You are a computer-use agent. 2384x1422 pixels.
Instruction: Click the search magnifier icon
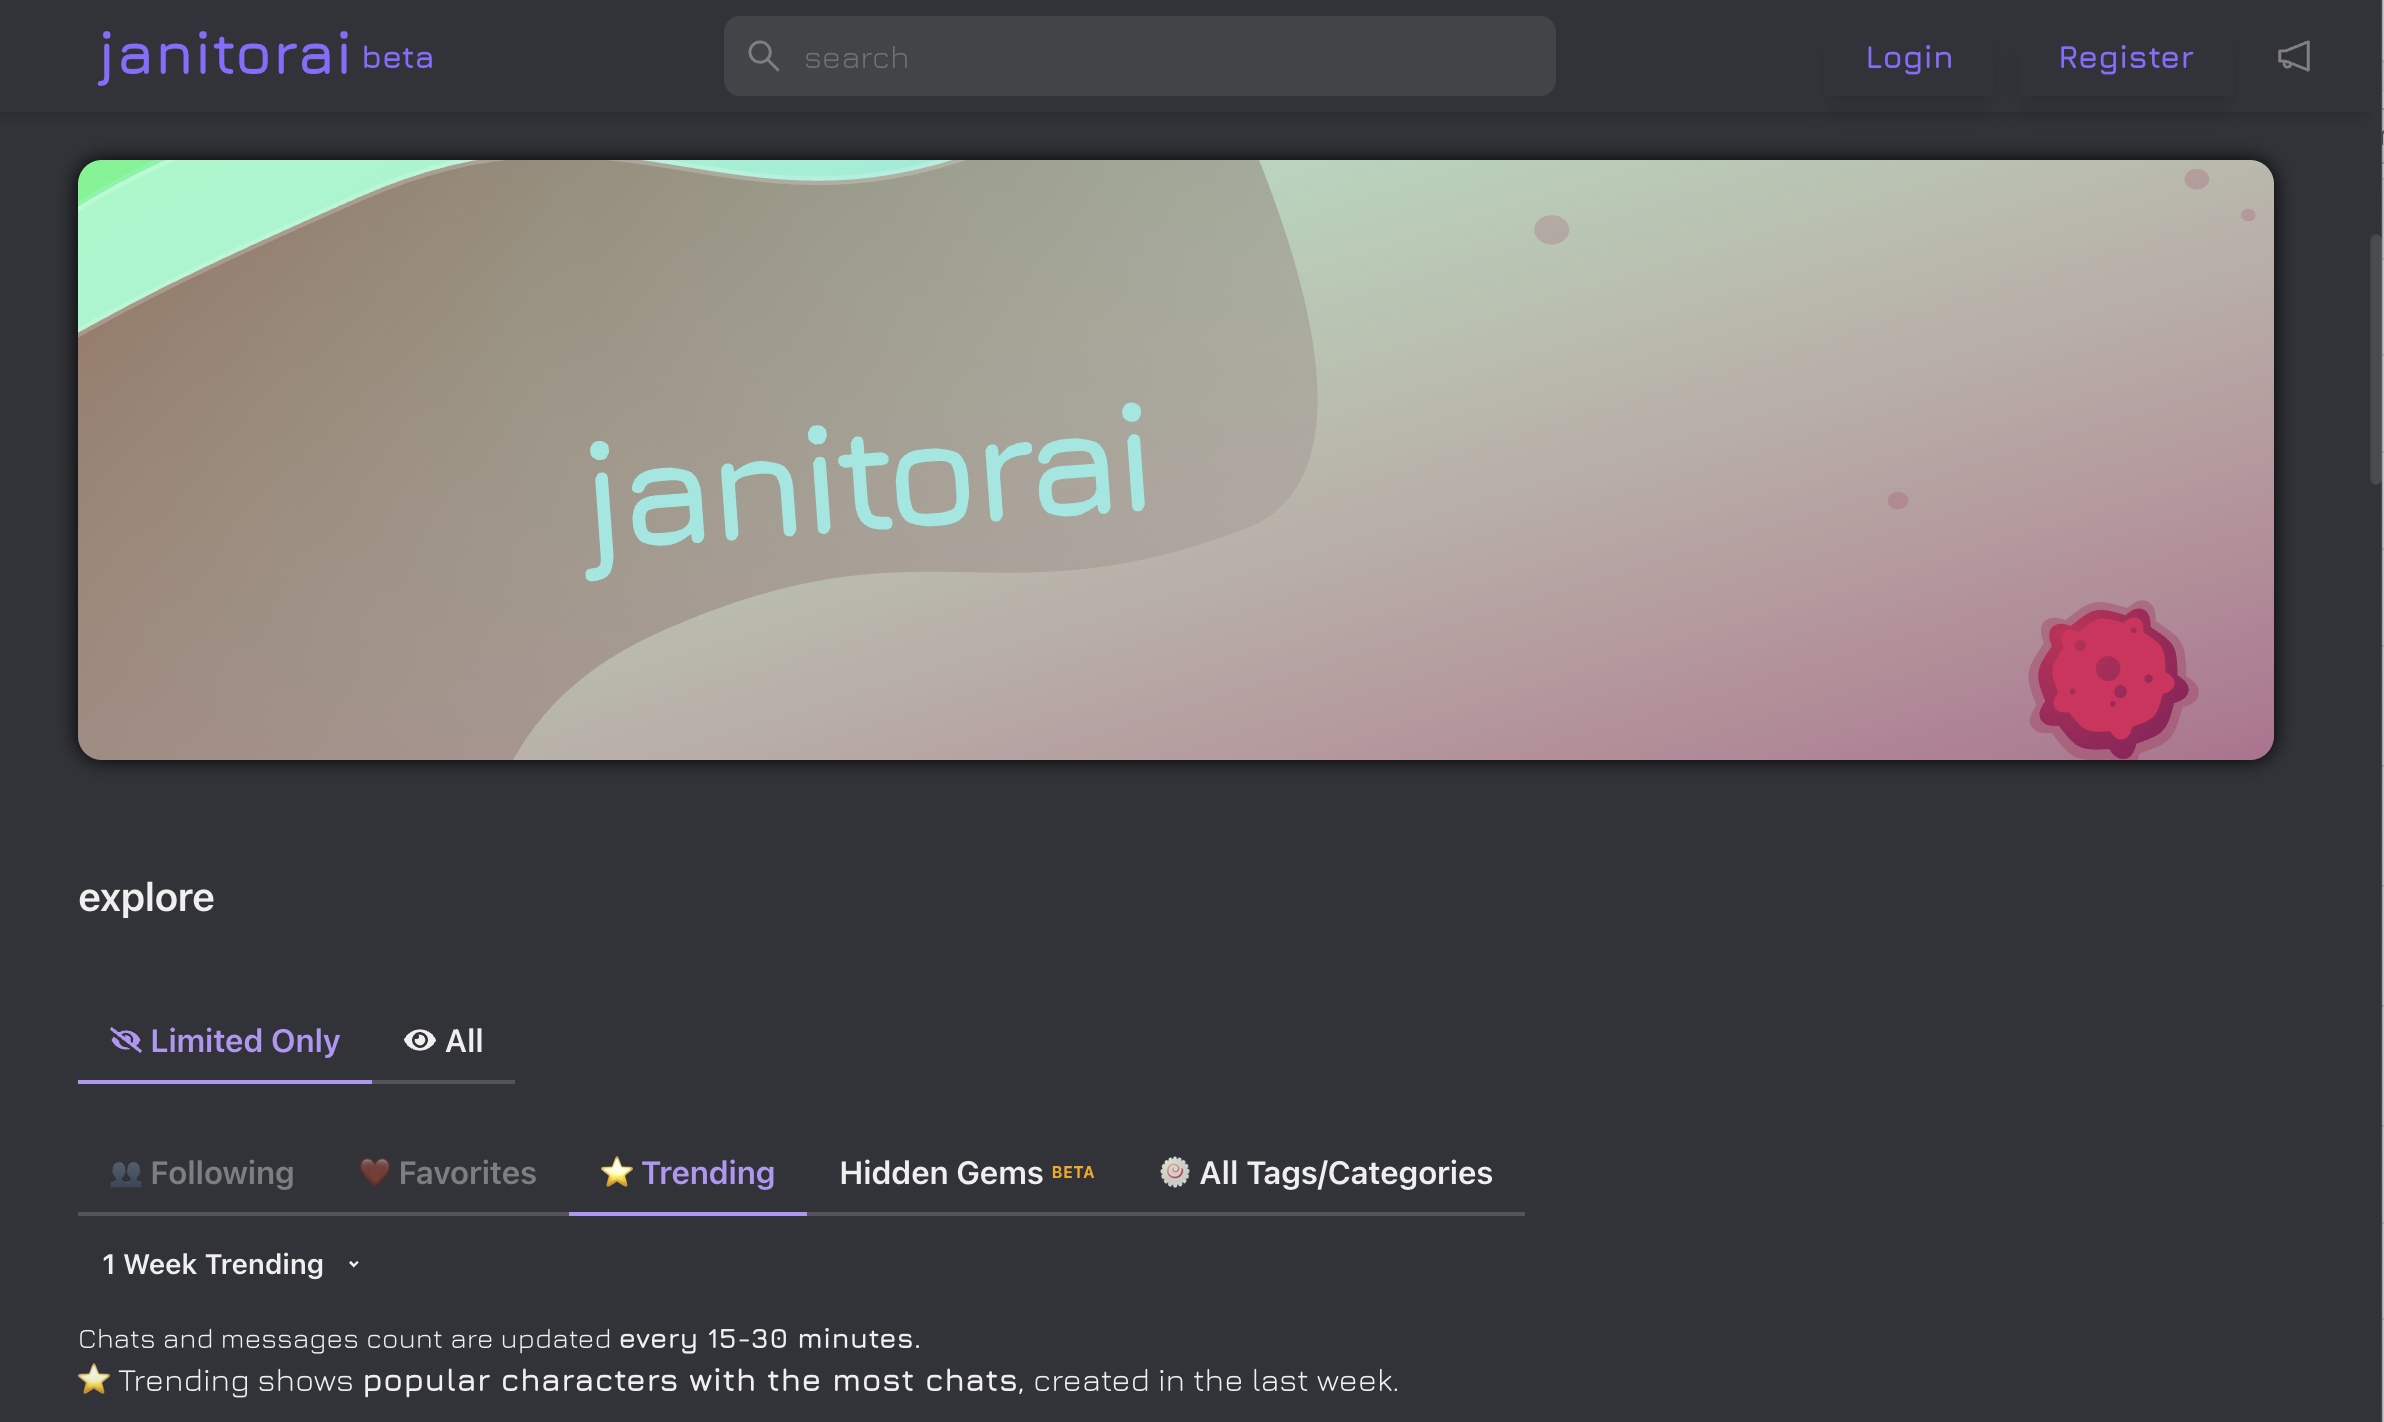click(763, 56)
